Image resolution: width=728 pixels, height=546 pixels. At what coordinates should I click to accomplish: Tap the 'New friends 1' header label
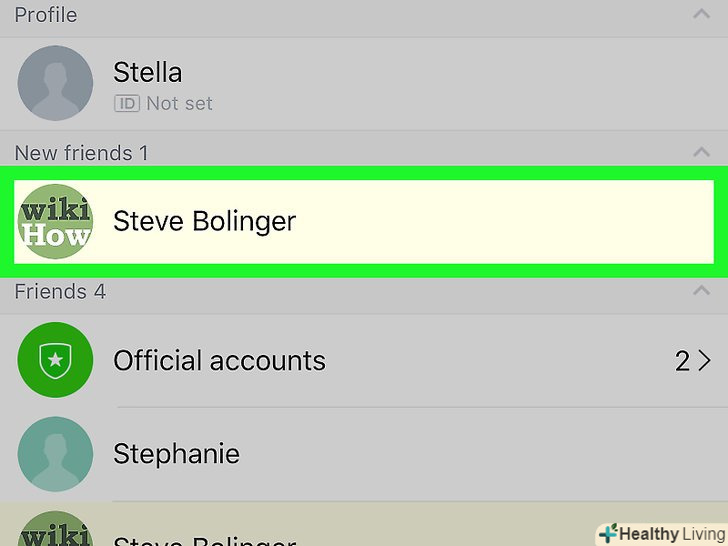coord(81,153)
